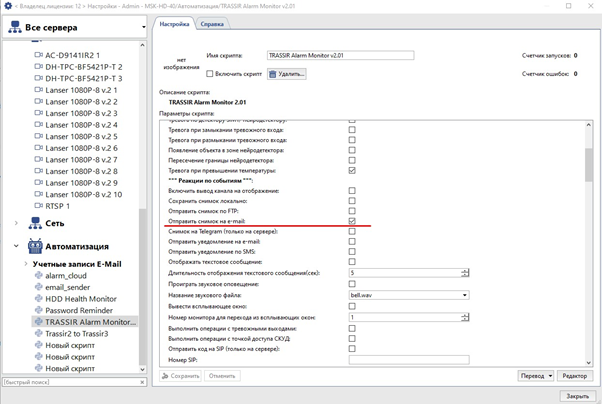This screenshot has width=602, height=404.
Task: Click the Имя скрипта text field
Action: point(340,55)
